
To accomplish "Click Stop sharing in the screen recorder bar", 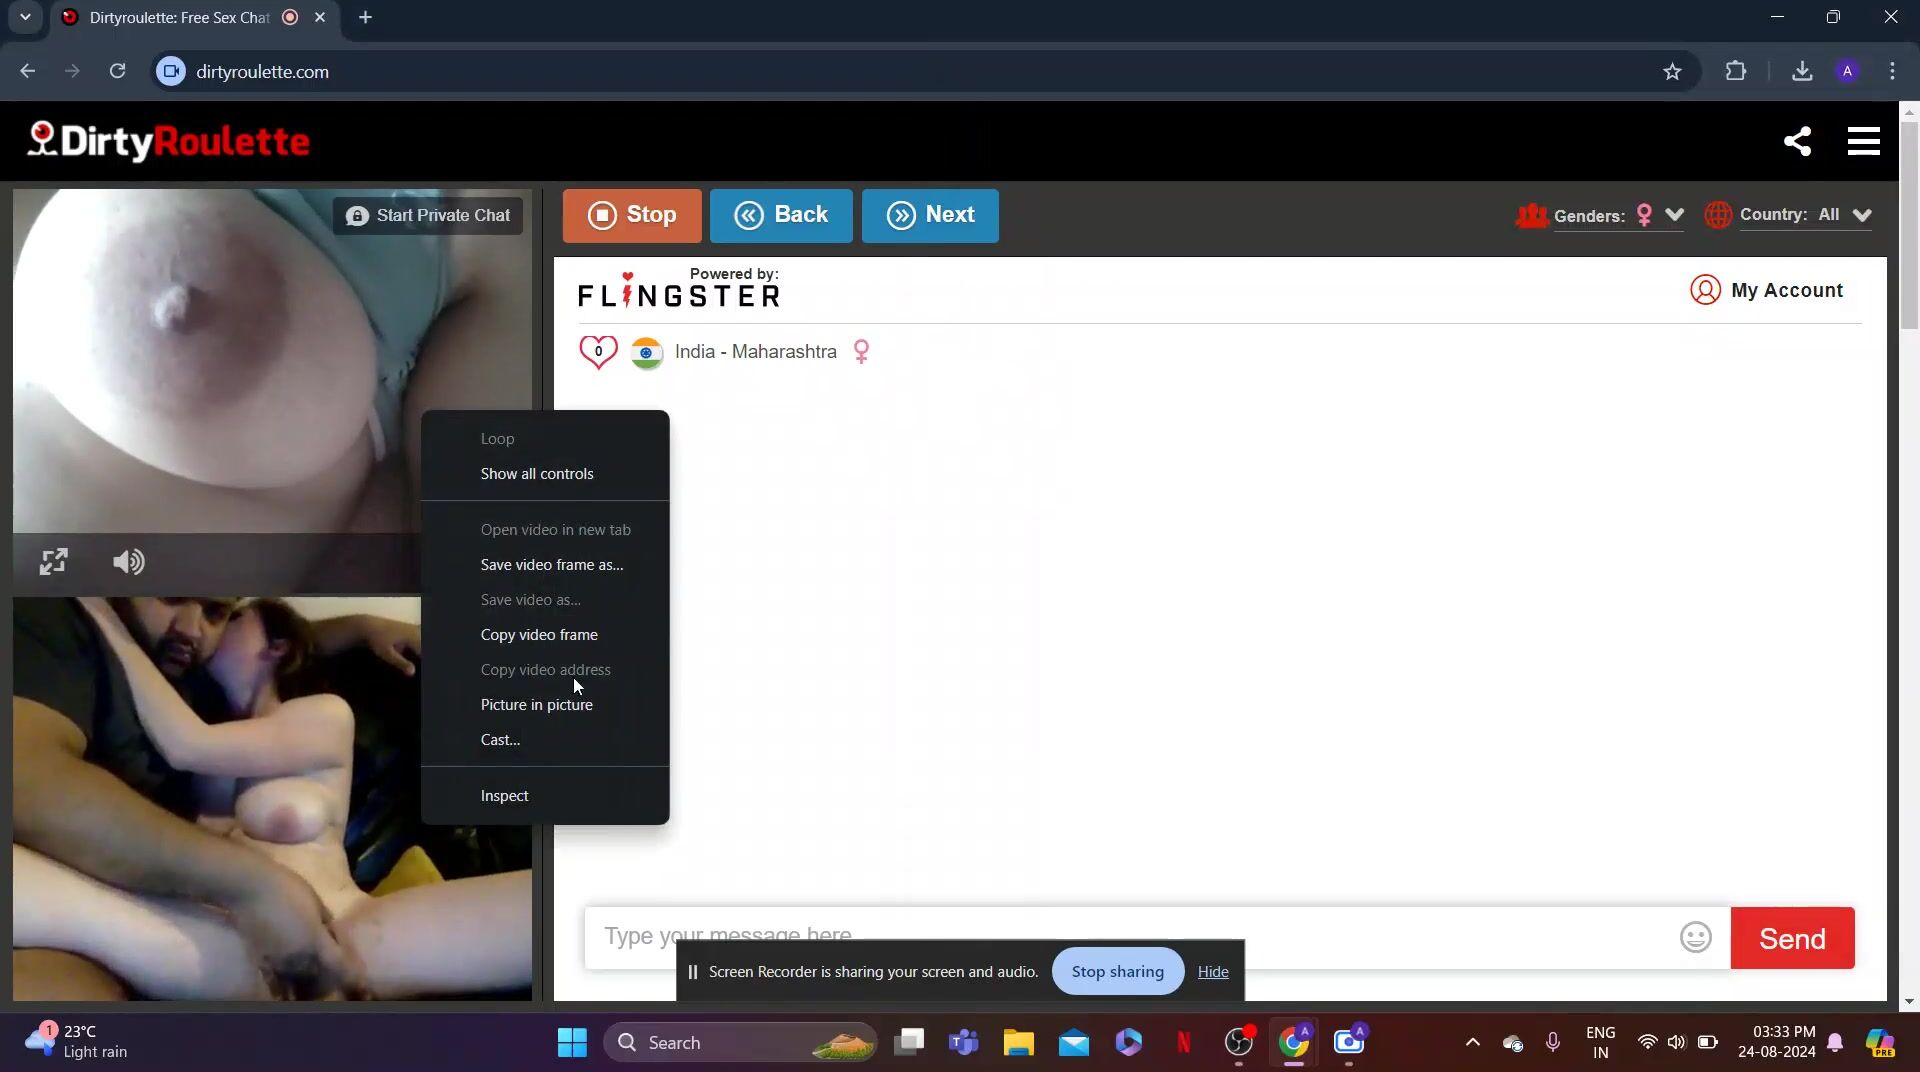I will [x=1117, y=972].
